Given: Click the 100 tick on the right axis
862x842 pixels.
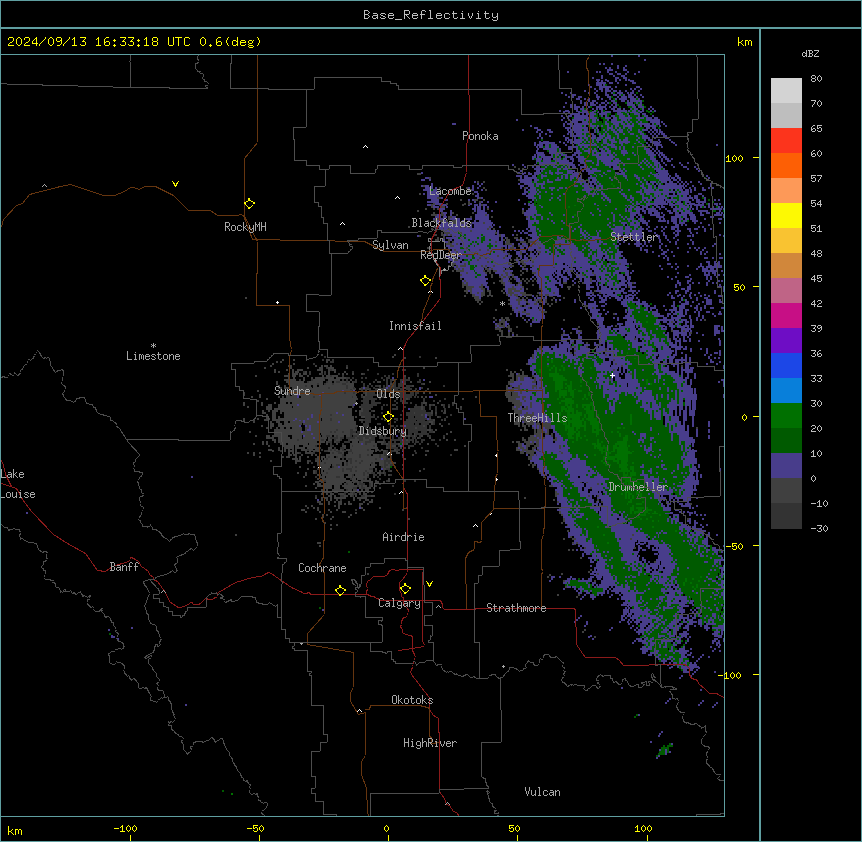Looking at the screenshot, I should [734, 158].
